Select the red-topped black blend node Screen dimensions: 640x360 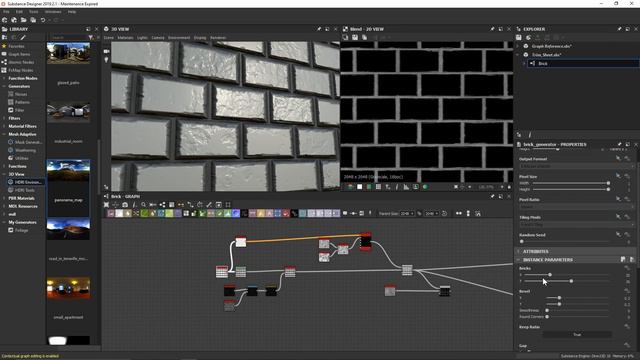coord(365,241)
